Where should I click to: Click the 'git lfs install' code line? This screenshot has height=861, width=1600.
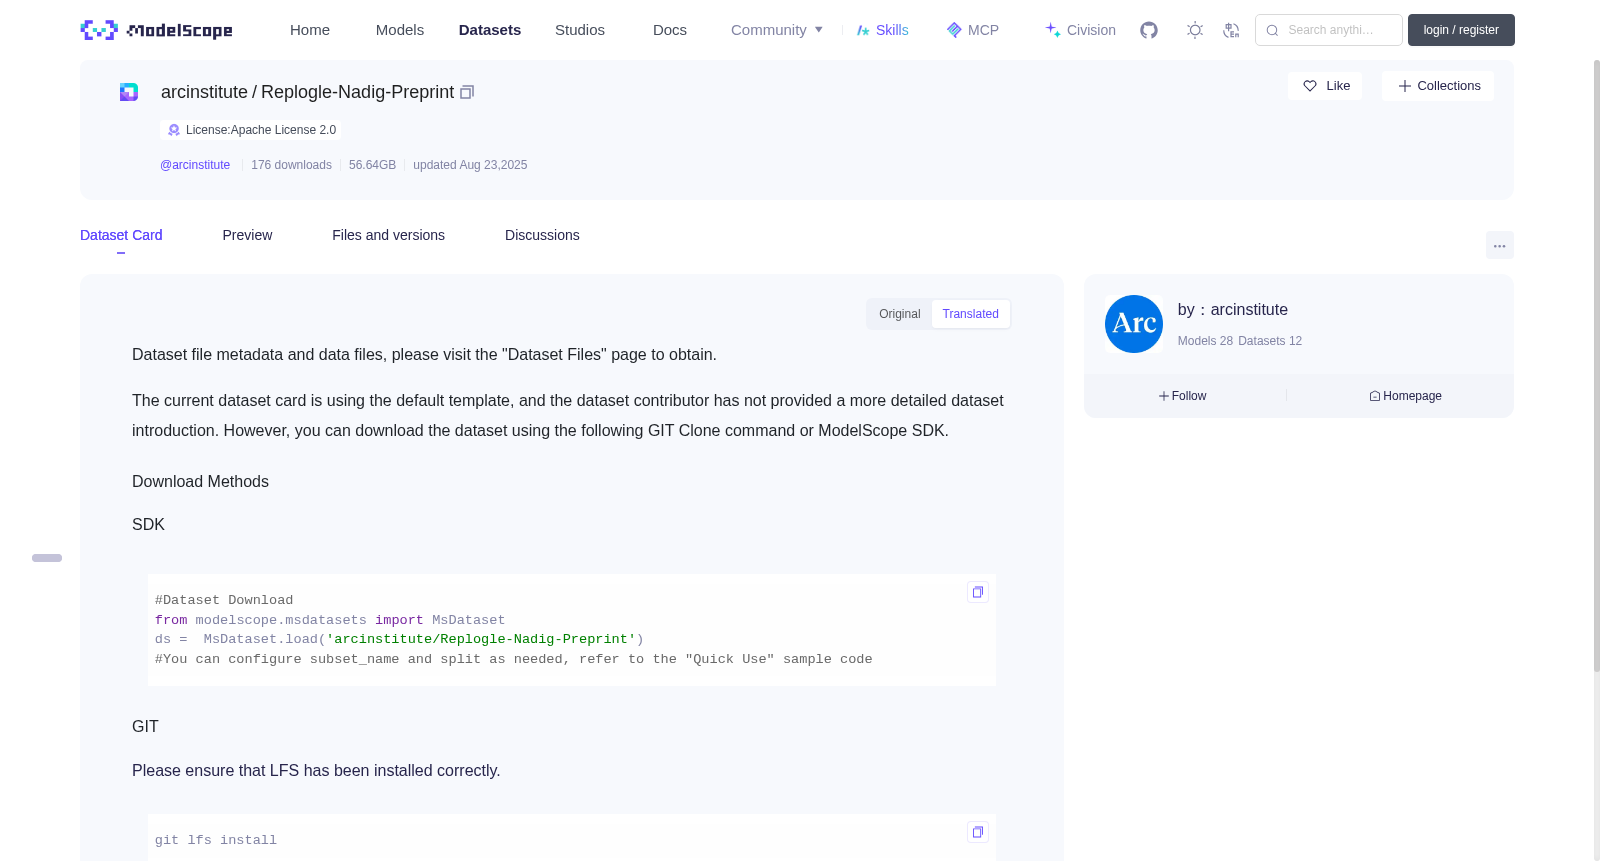(x=216, y=841)
